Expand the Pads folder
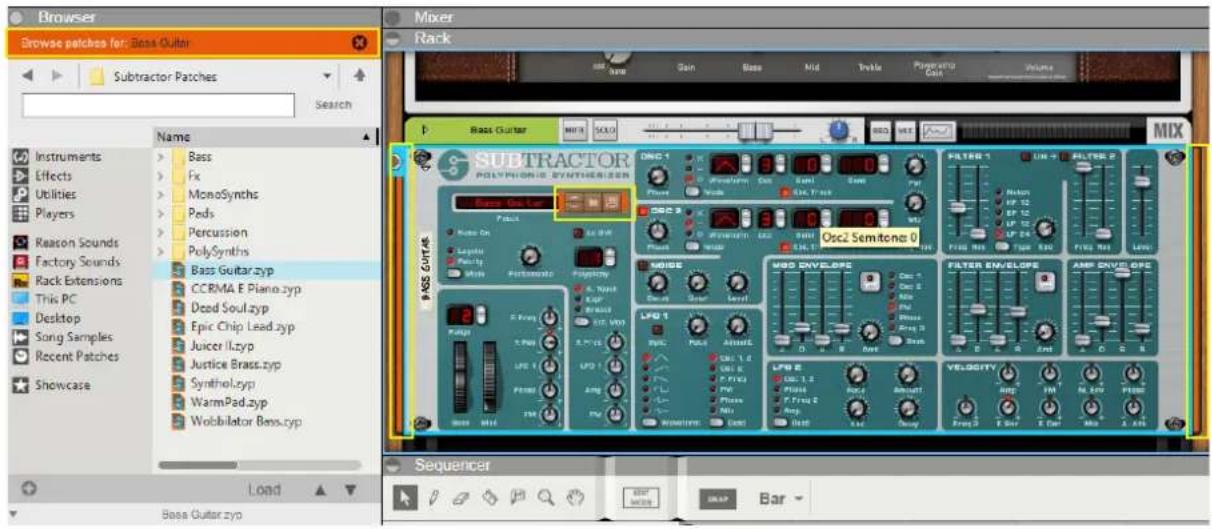 click(160, 214)
